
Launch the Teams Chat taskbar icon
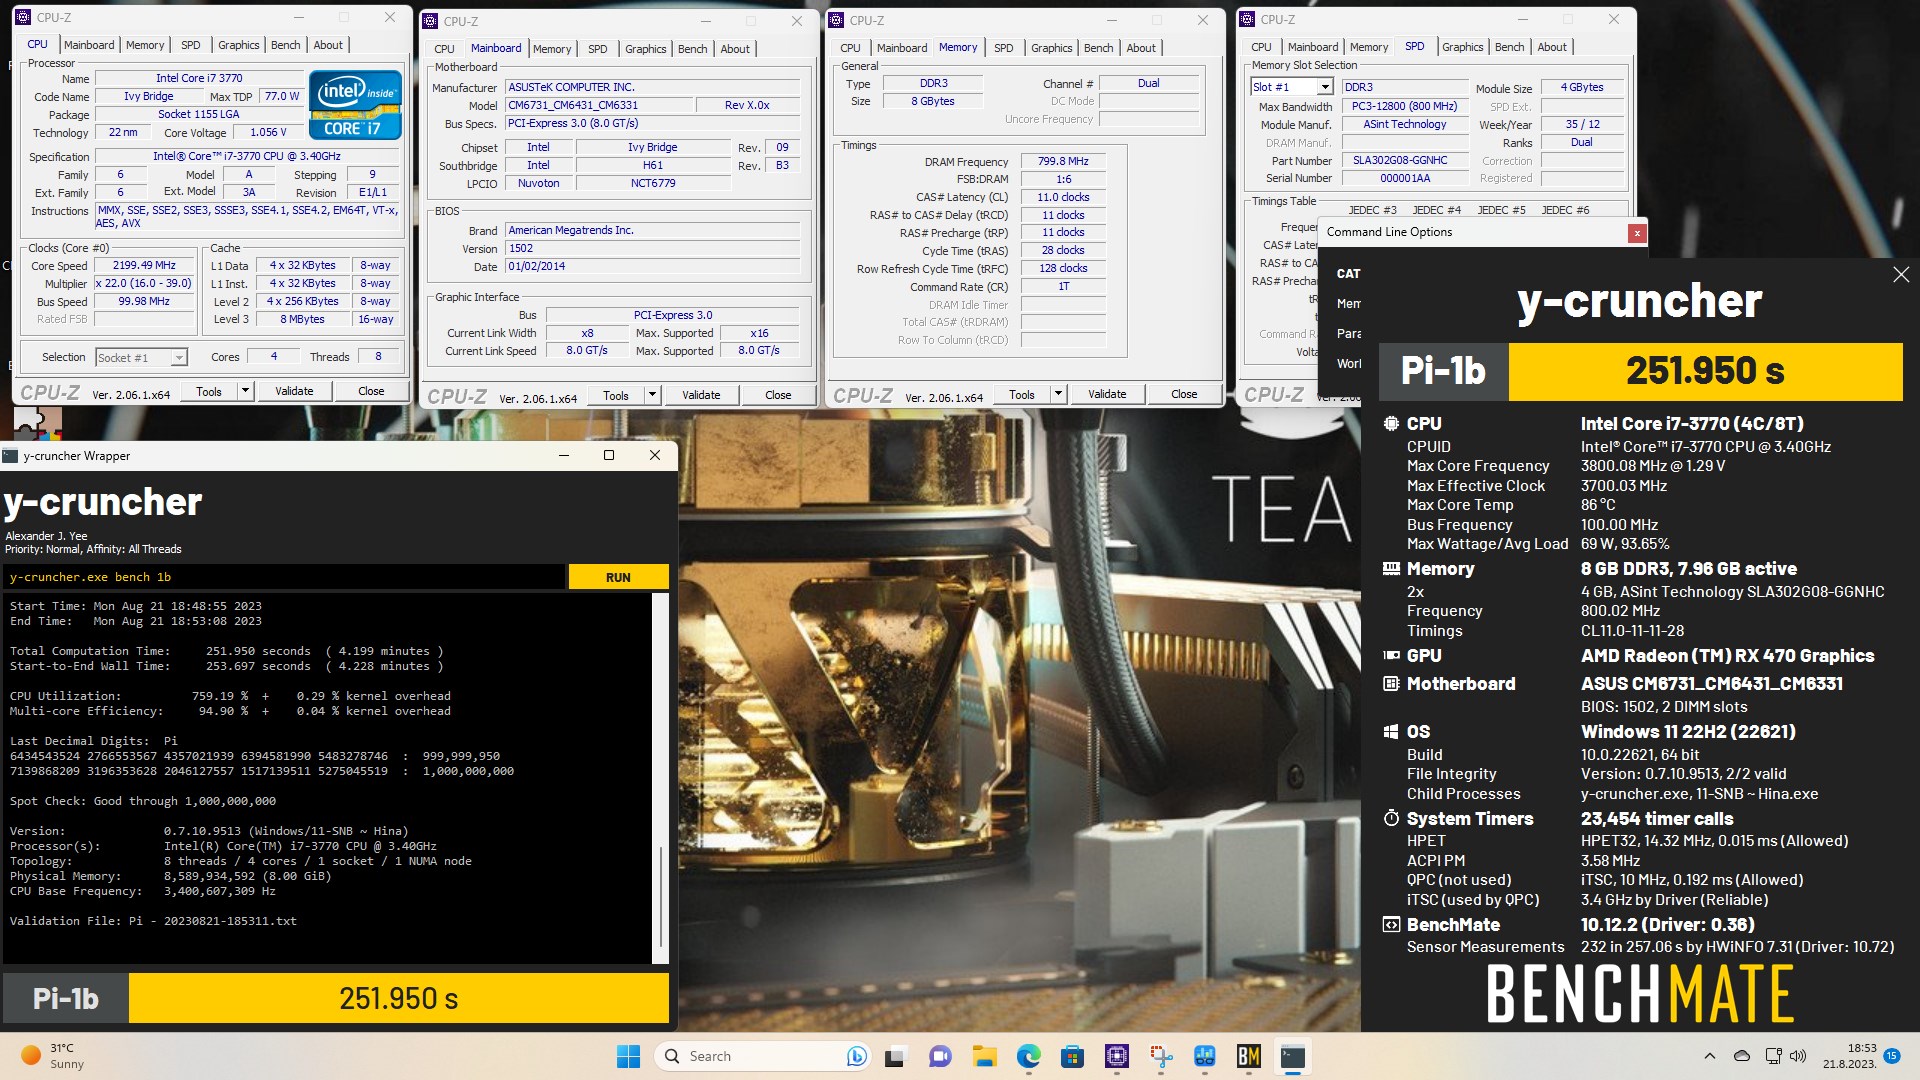click(x=939, y=1056)
